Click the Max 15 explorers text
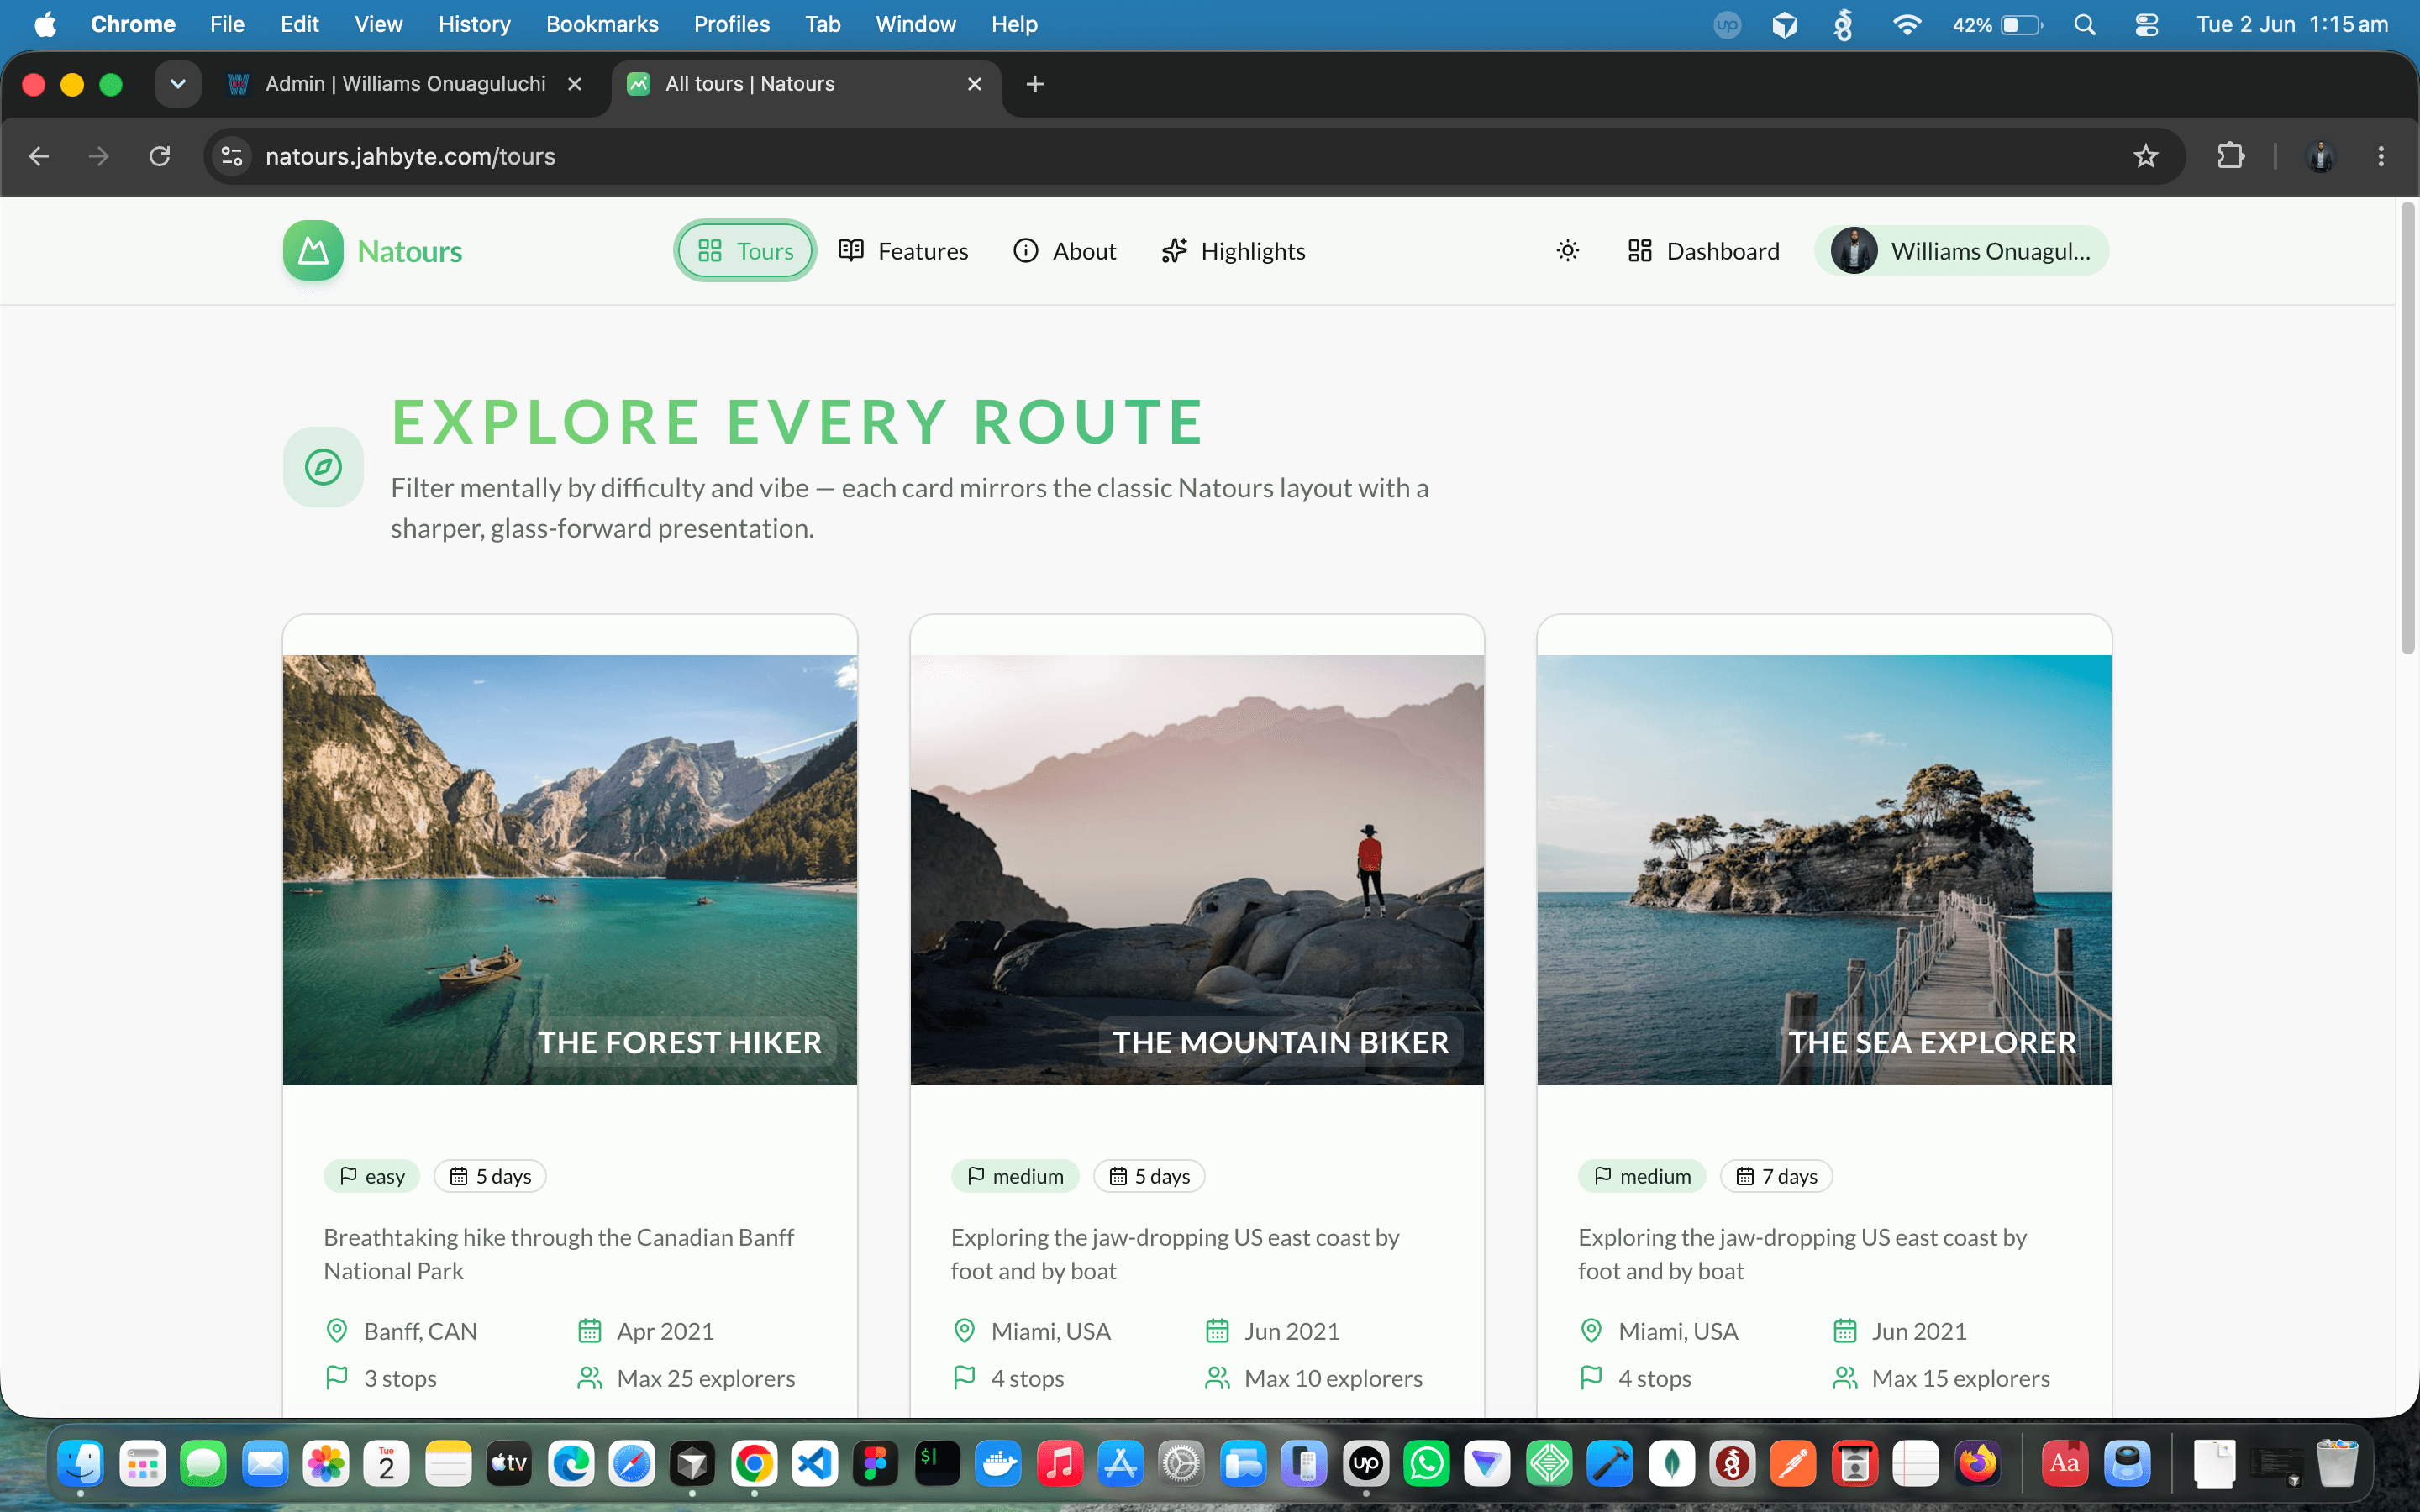This screenshot has height=1512, width=2420. click(x=1960, y=1378)
